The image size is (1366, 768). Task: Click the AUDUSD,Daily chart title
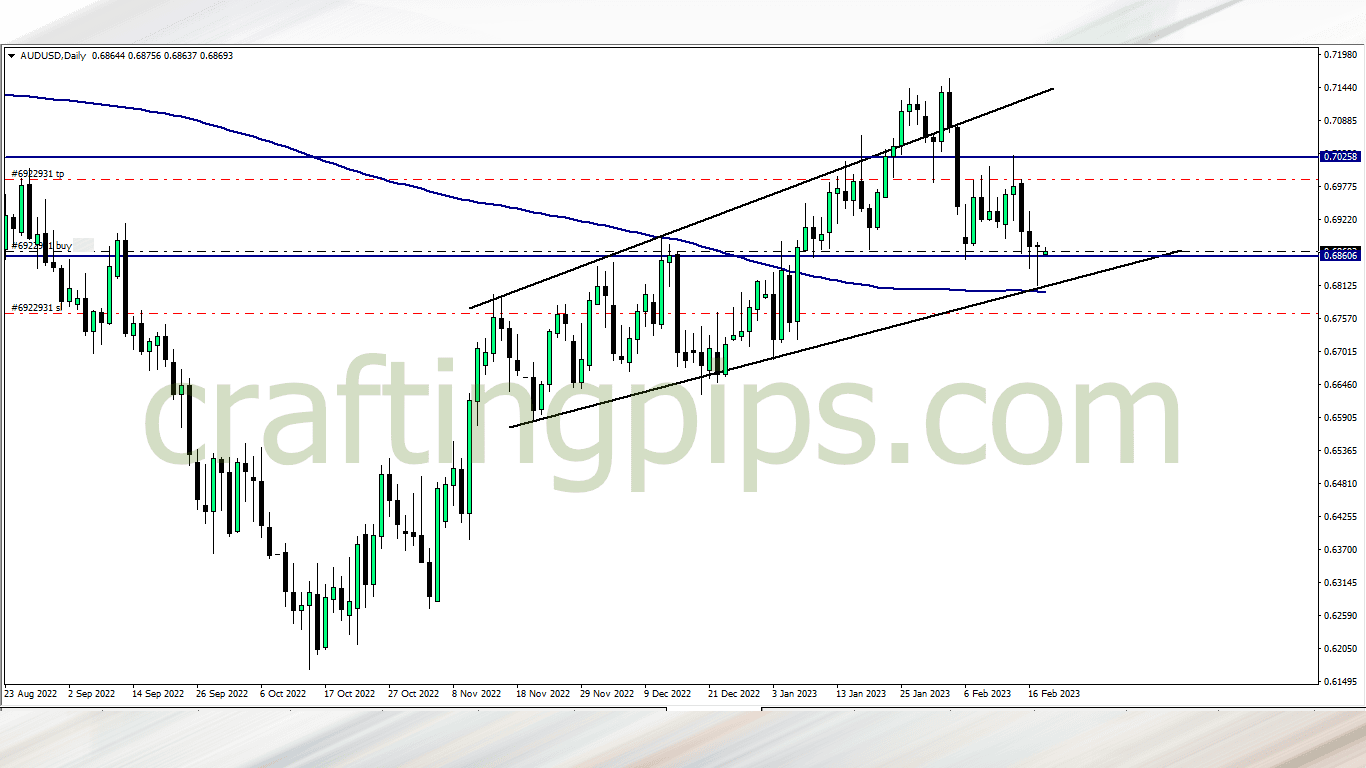point(52,56)
